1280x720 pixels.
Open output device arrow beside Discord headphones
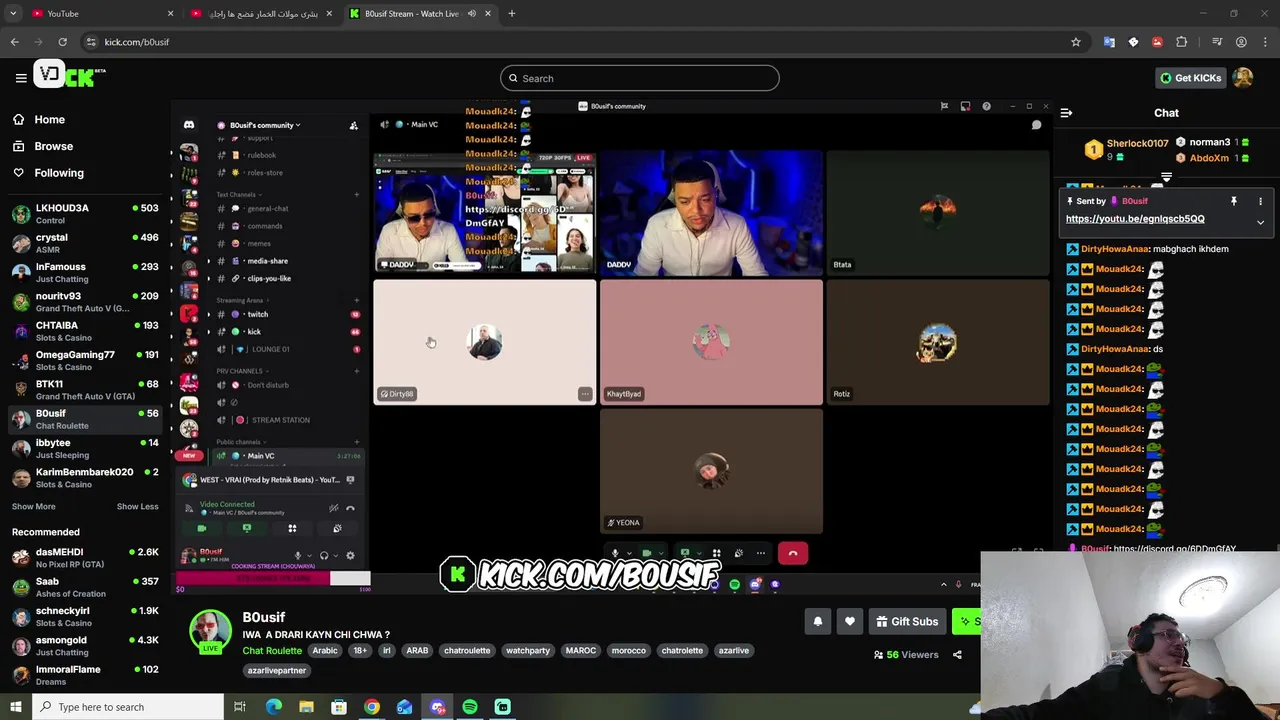click(334, 556)
